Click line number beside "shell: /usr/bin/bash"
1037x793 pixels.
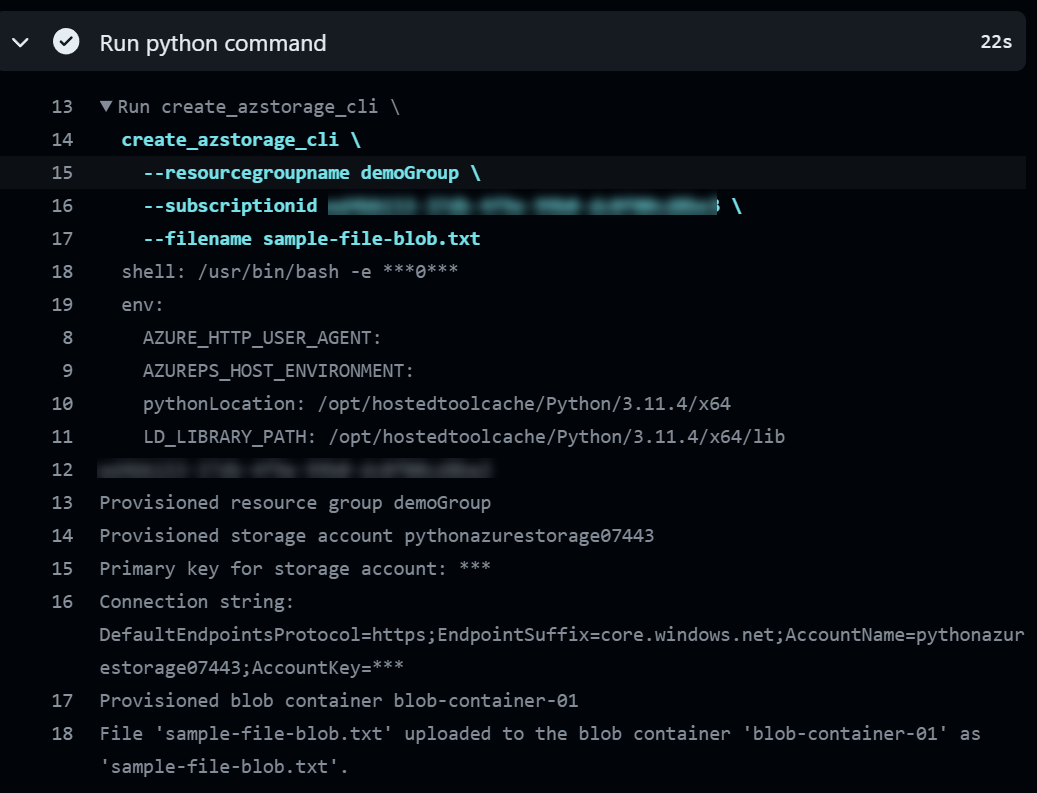click(62, 271)
